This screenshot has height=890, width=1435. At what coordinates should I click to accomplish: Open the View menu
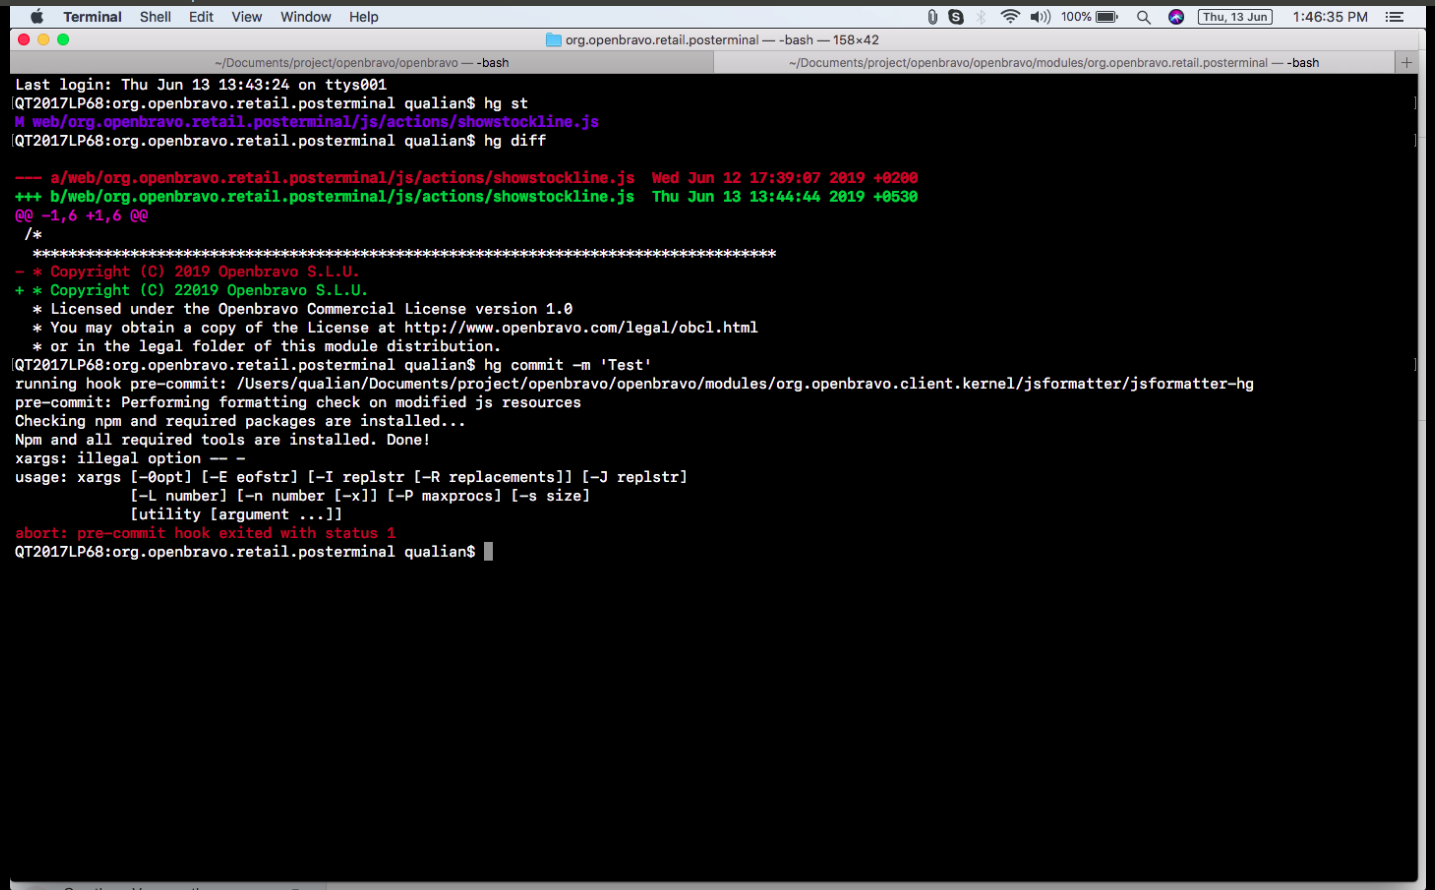[x=246, y=17]
